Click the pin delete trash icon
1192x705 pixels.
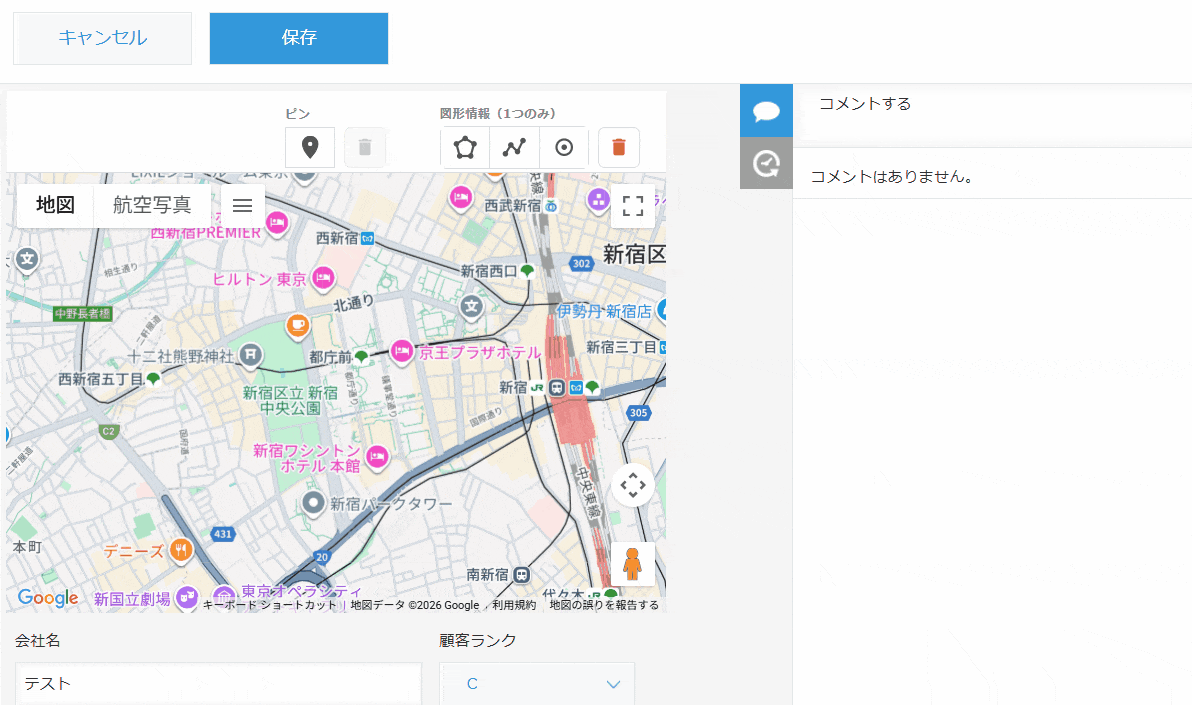364,147
